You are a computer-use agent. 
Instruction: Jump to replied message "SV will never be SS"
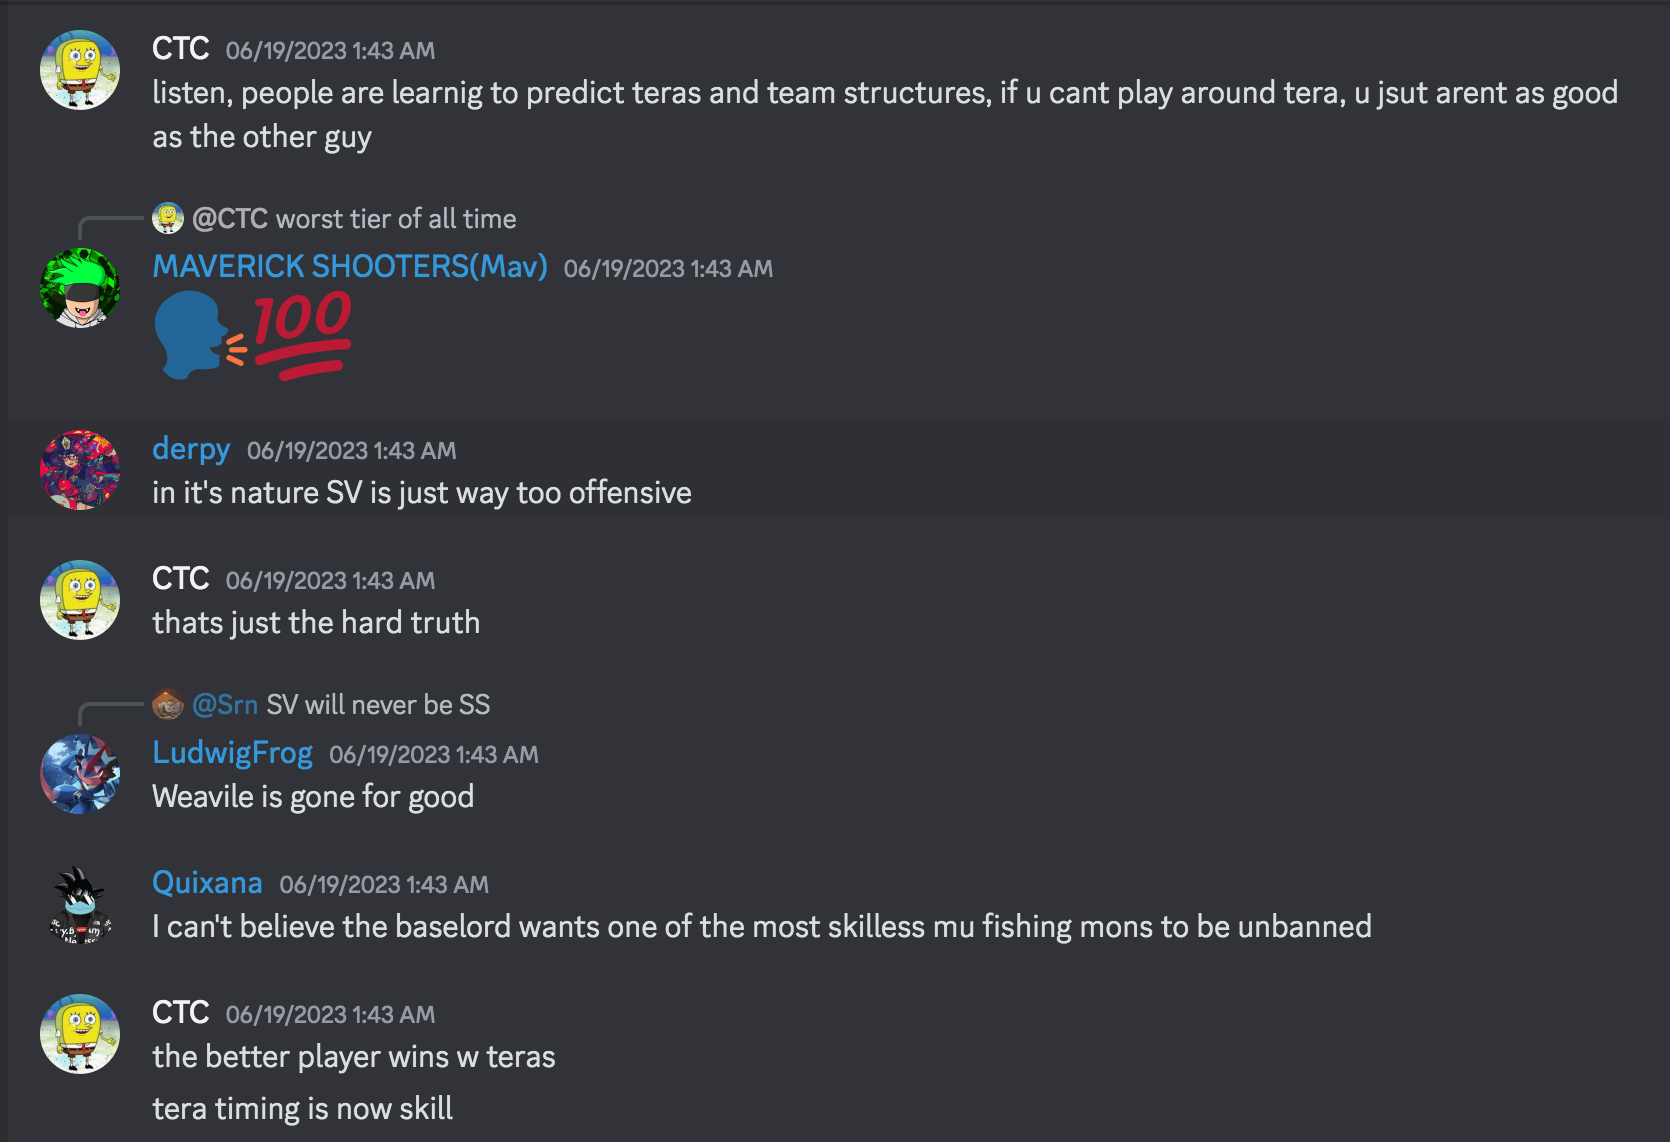(x=378, y=705)
